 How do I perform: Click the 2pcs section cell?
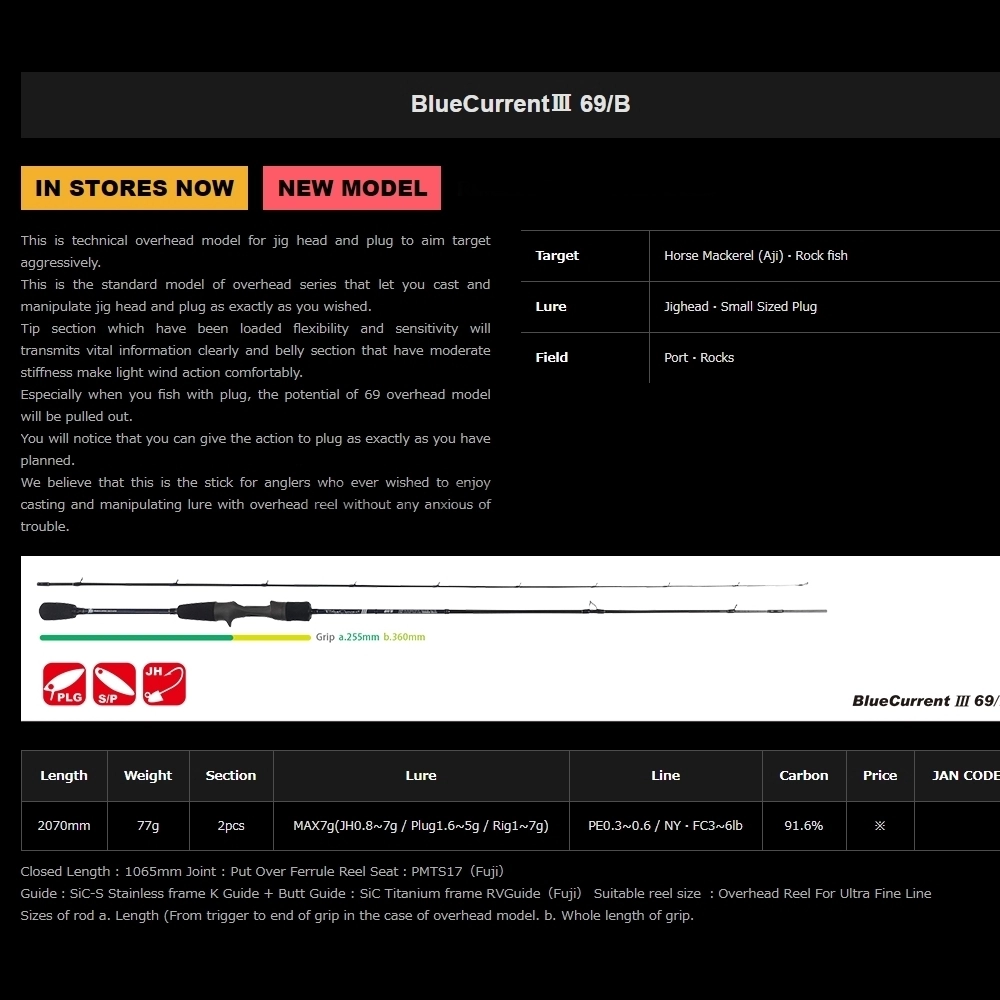tap(231, 826)
